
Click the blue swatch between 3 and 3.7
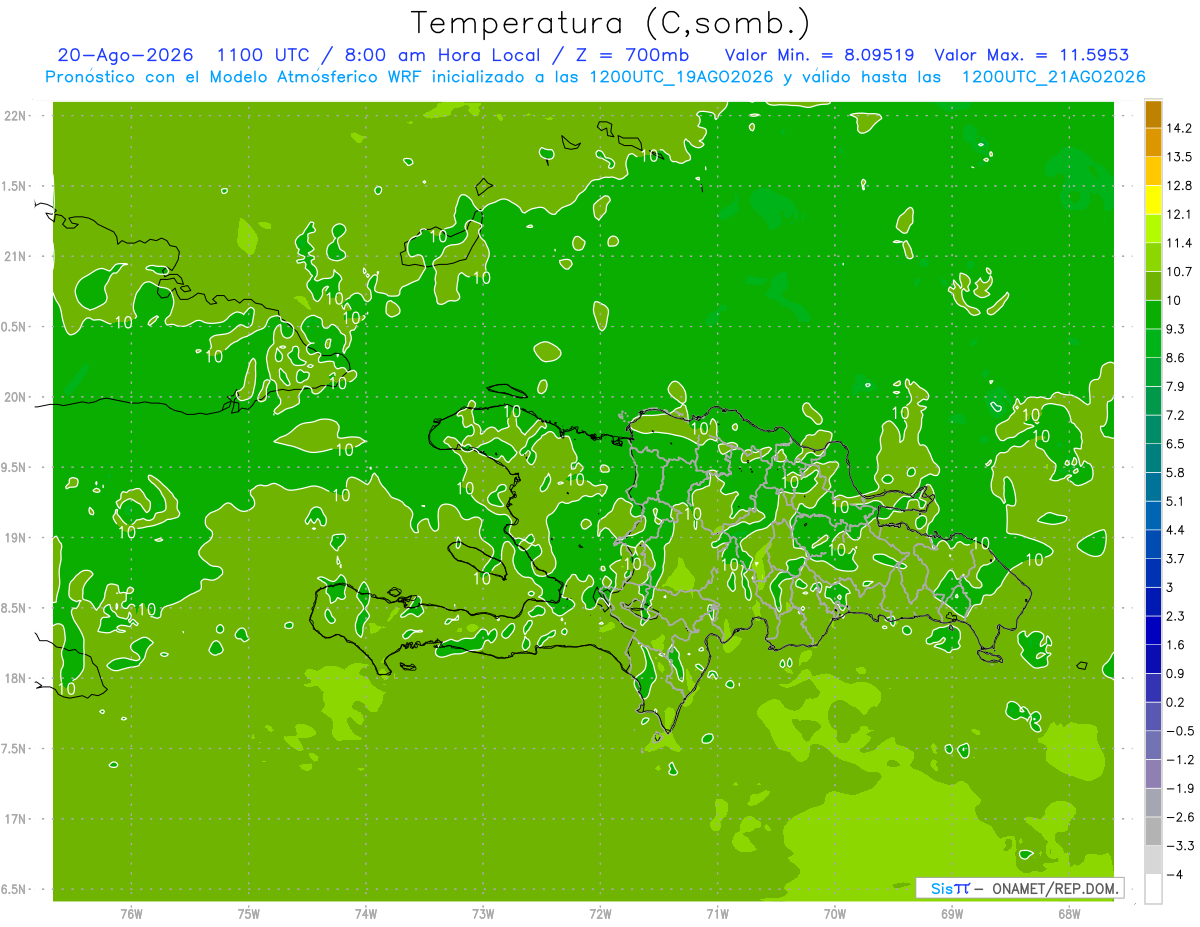point(1153,573)
